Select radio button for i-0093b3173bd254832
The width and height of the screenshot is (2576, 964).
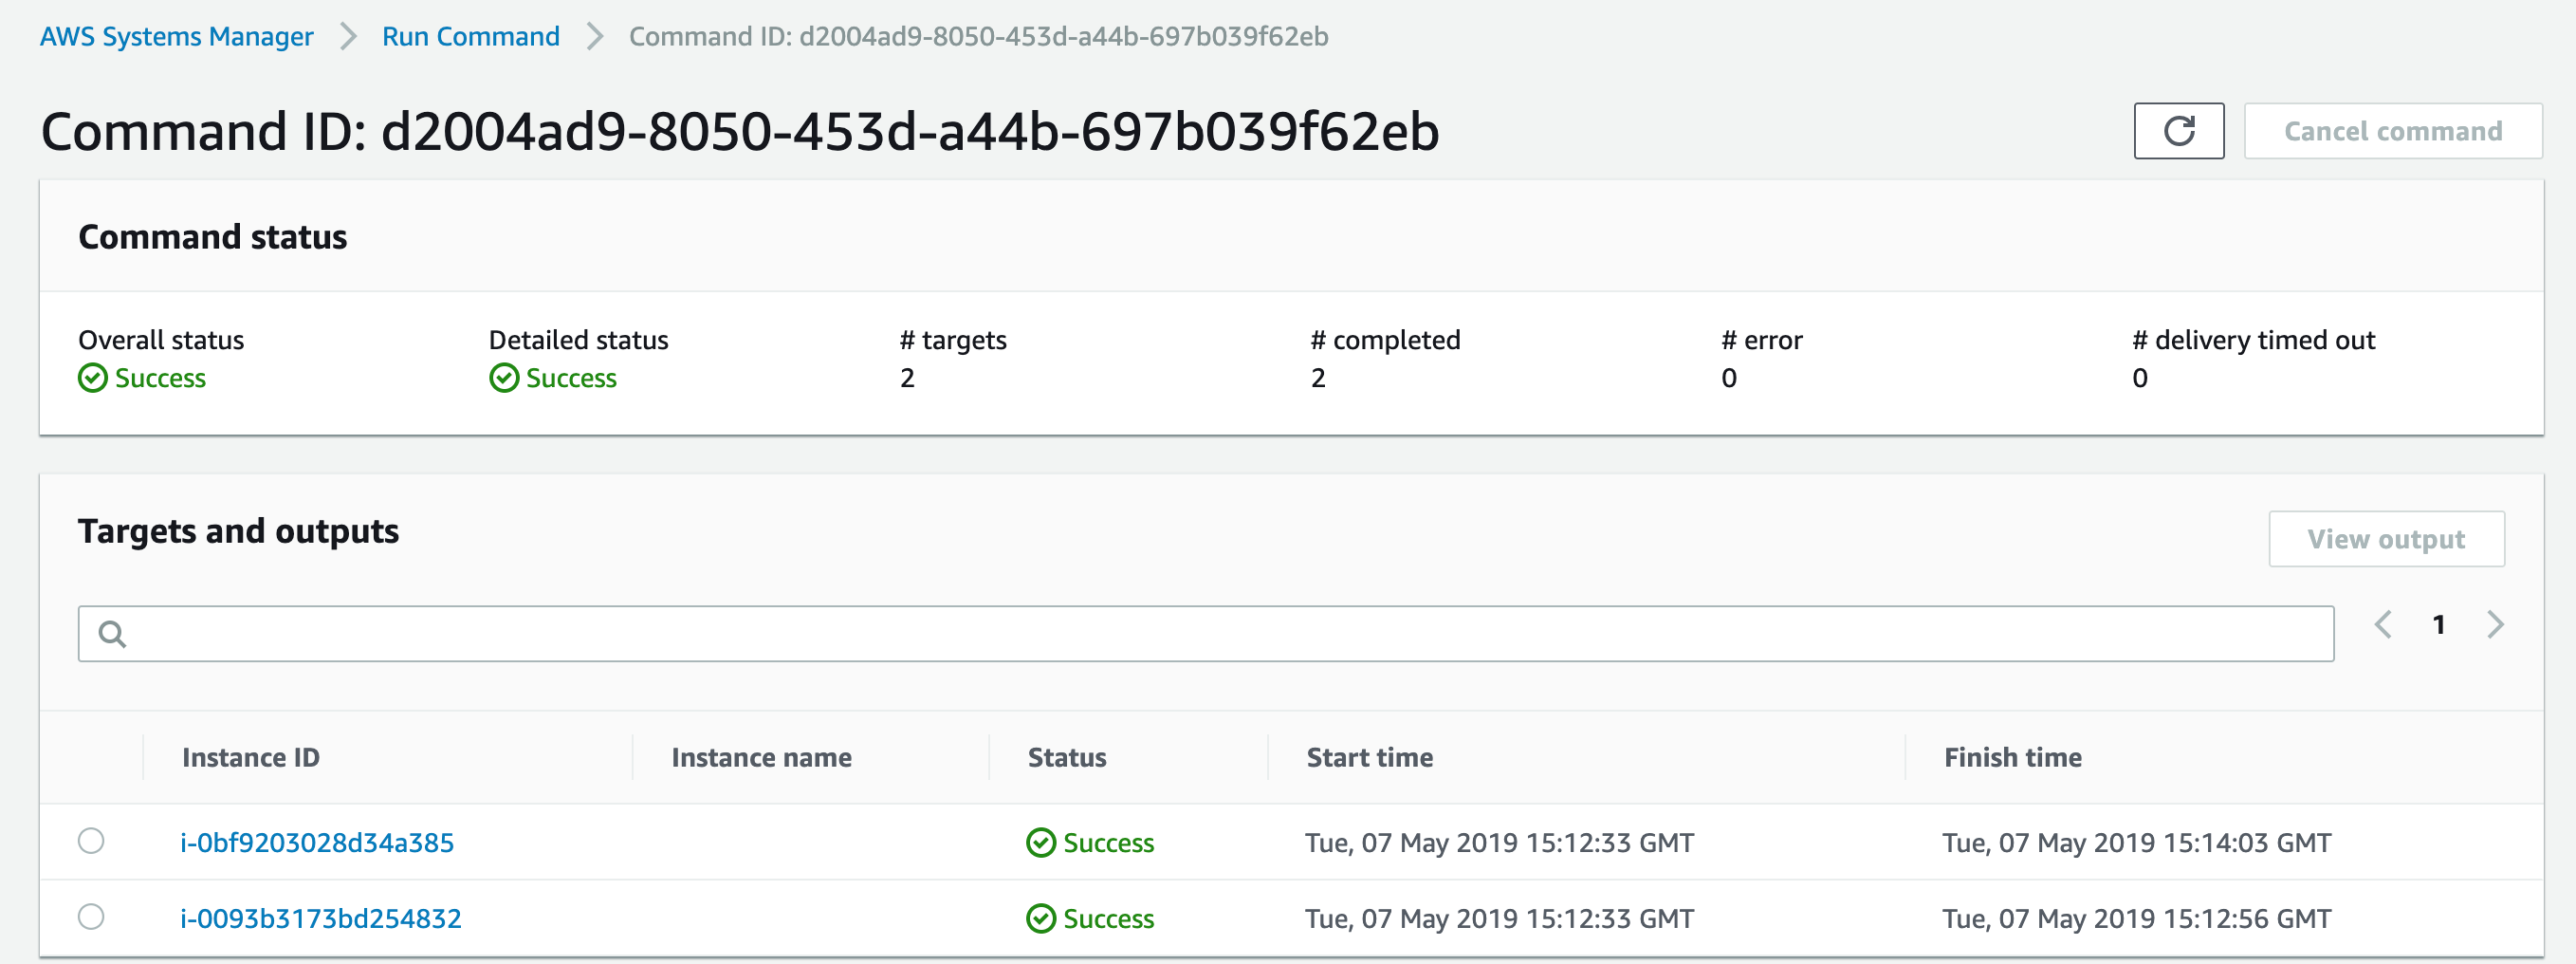[x=91, y=917]
